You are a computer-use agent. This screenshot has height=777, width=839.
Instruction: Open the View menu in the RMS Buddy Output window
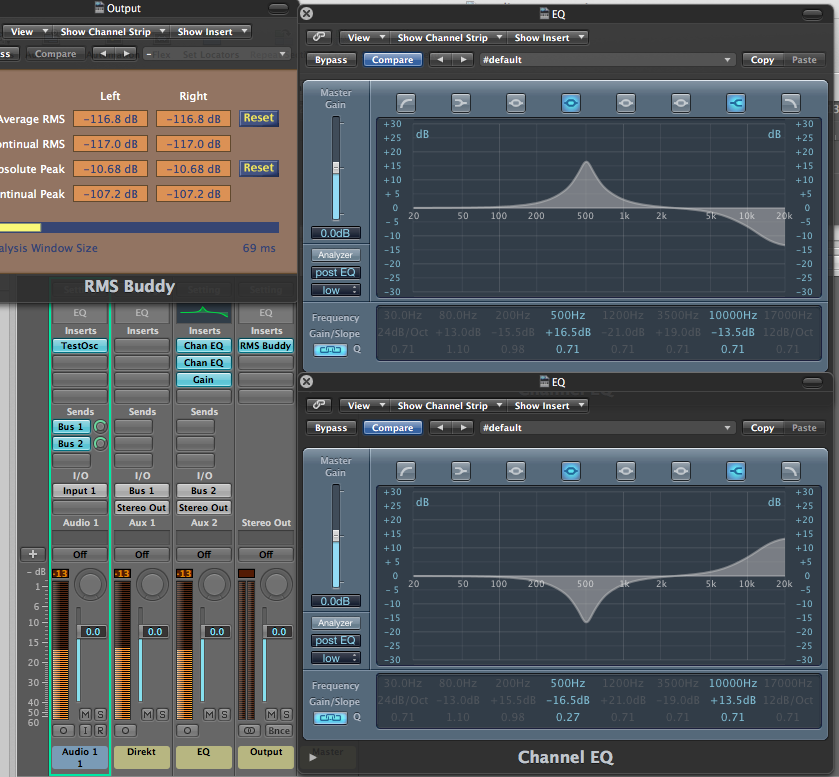point(26,32)
